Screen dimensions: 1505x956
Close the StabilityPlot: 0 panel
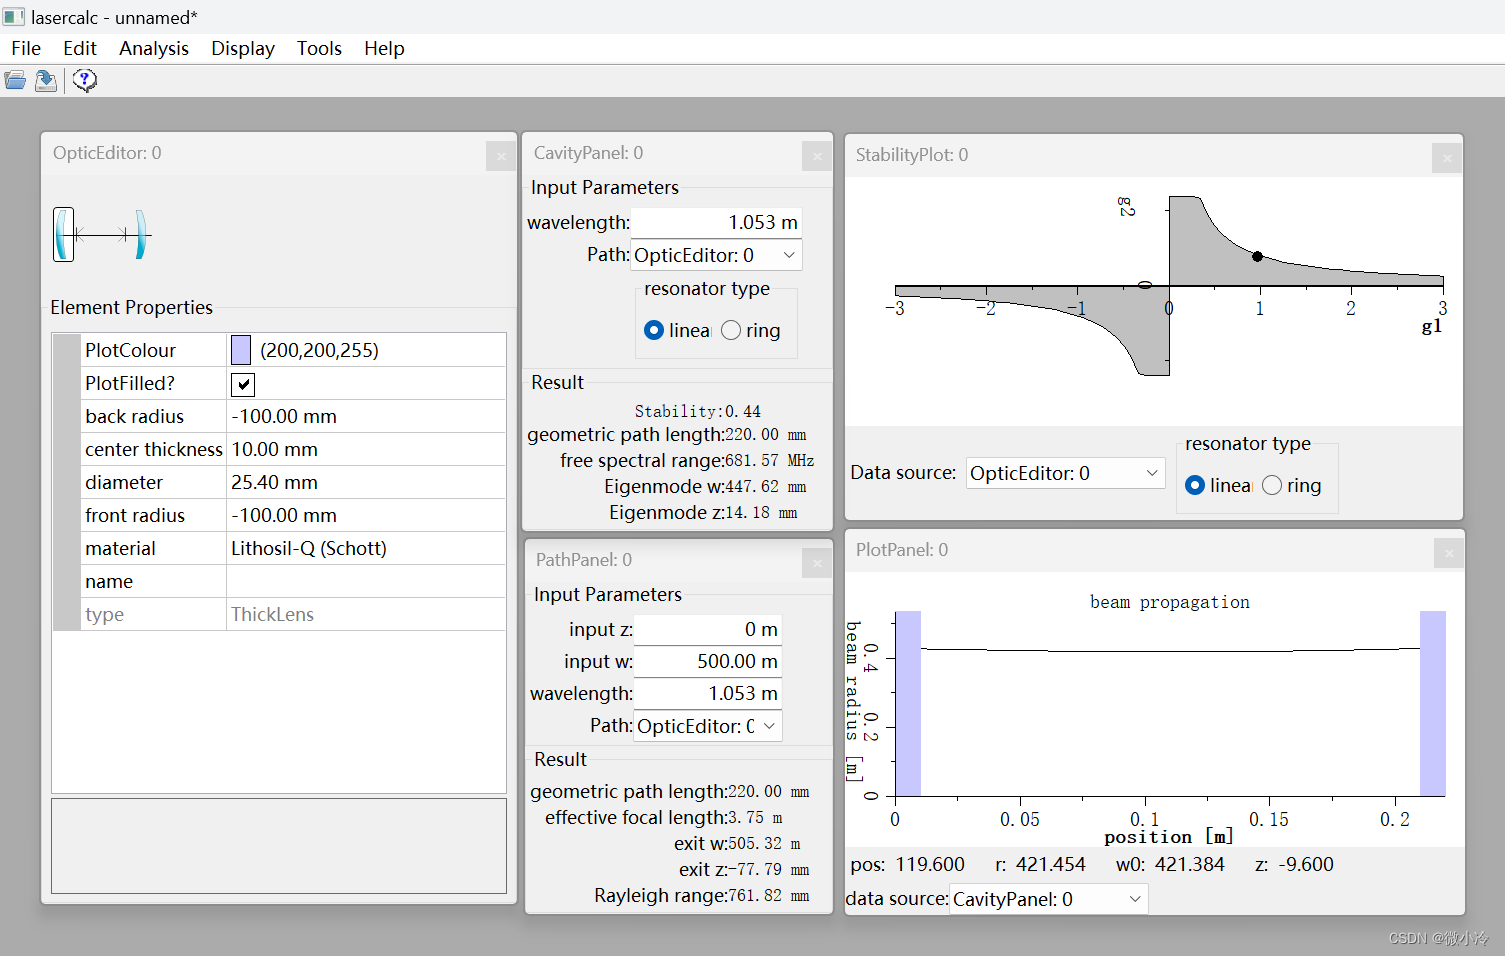click(1447, 158)
